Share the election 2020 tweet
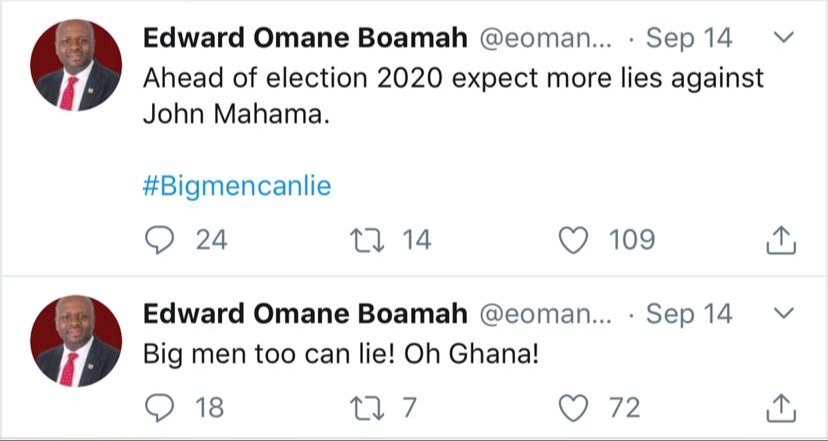 781,241
